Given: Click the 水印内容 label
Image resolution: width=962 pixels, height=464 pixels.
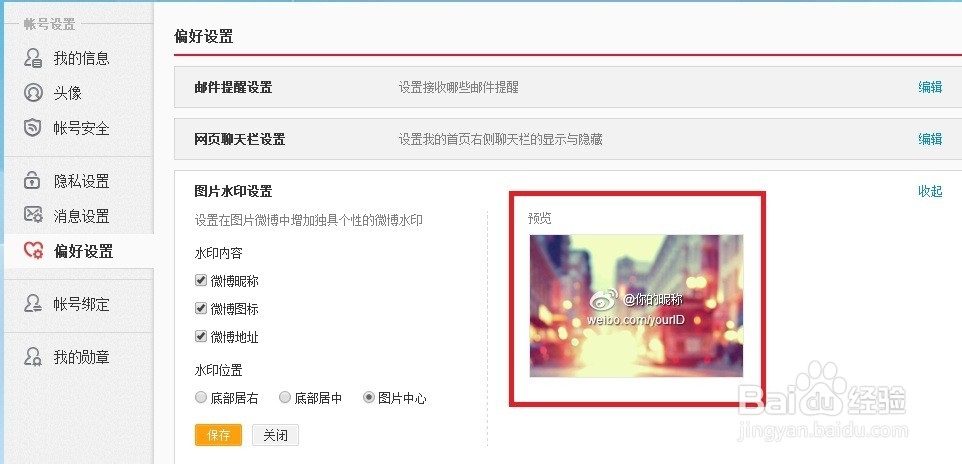Looking at the screenshot, I should tap(218, 252).
